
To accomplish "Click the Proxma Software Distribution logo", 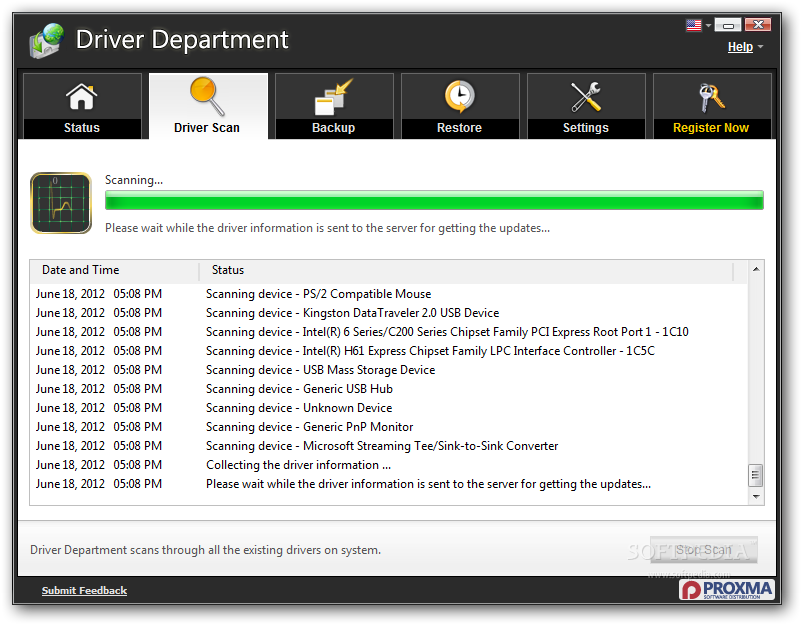I will [727, 590].
